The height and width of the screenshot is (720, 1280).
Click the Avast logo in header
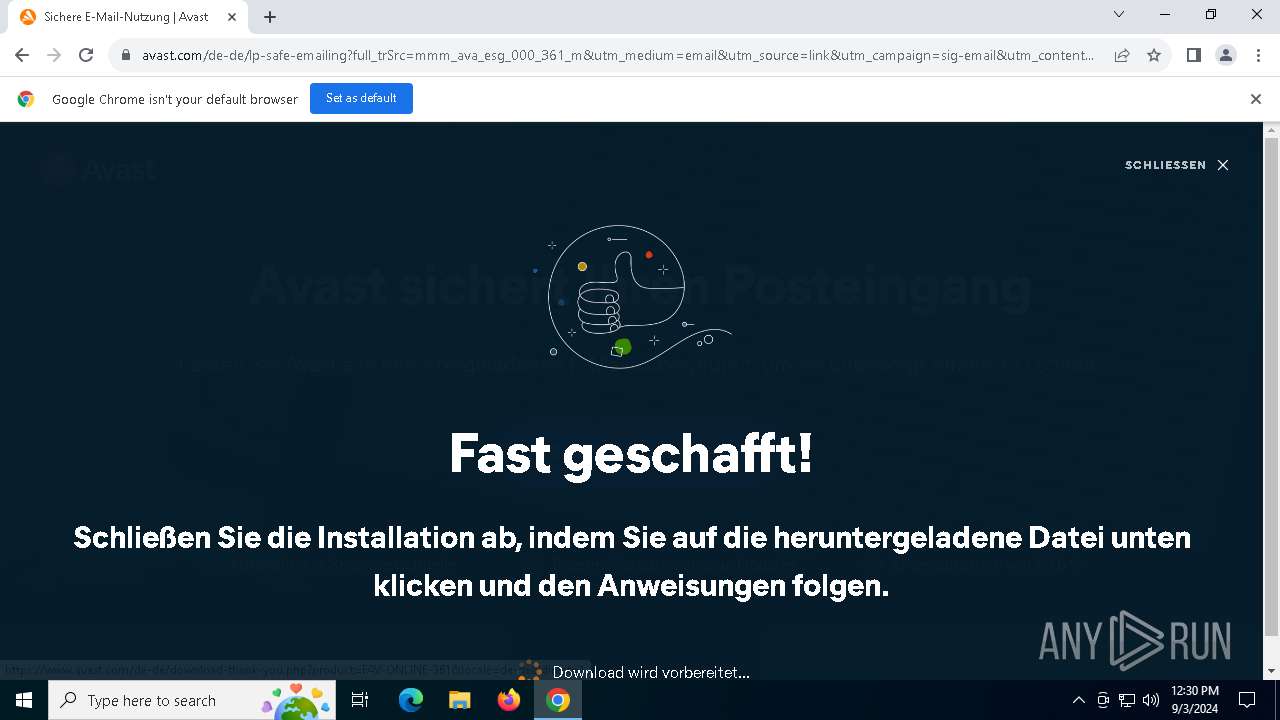coord(100,170)
